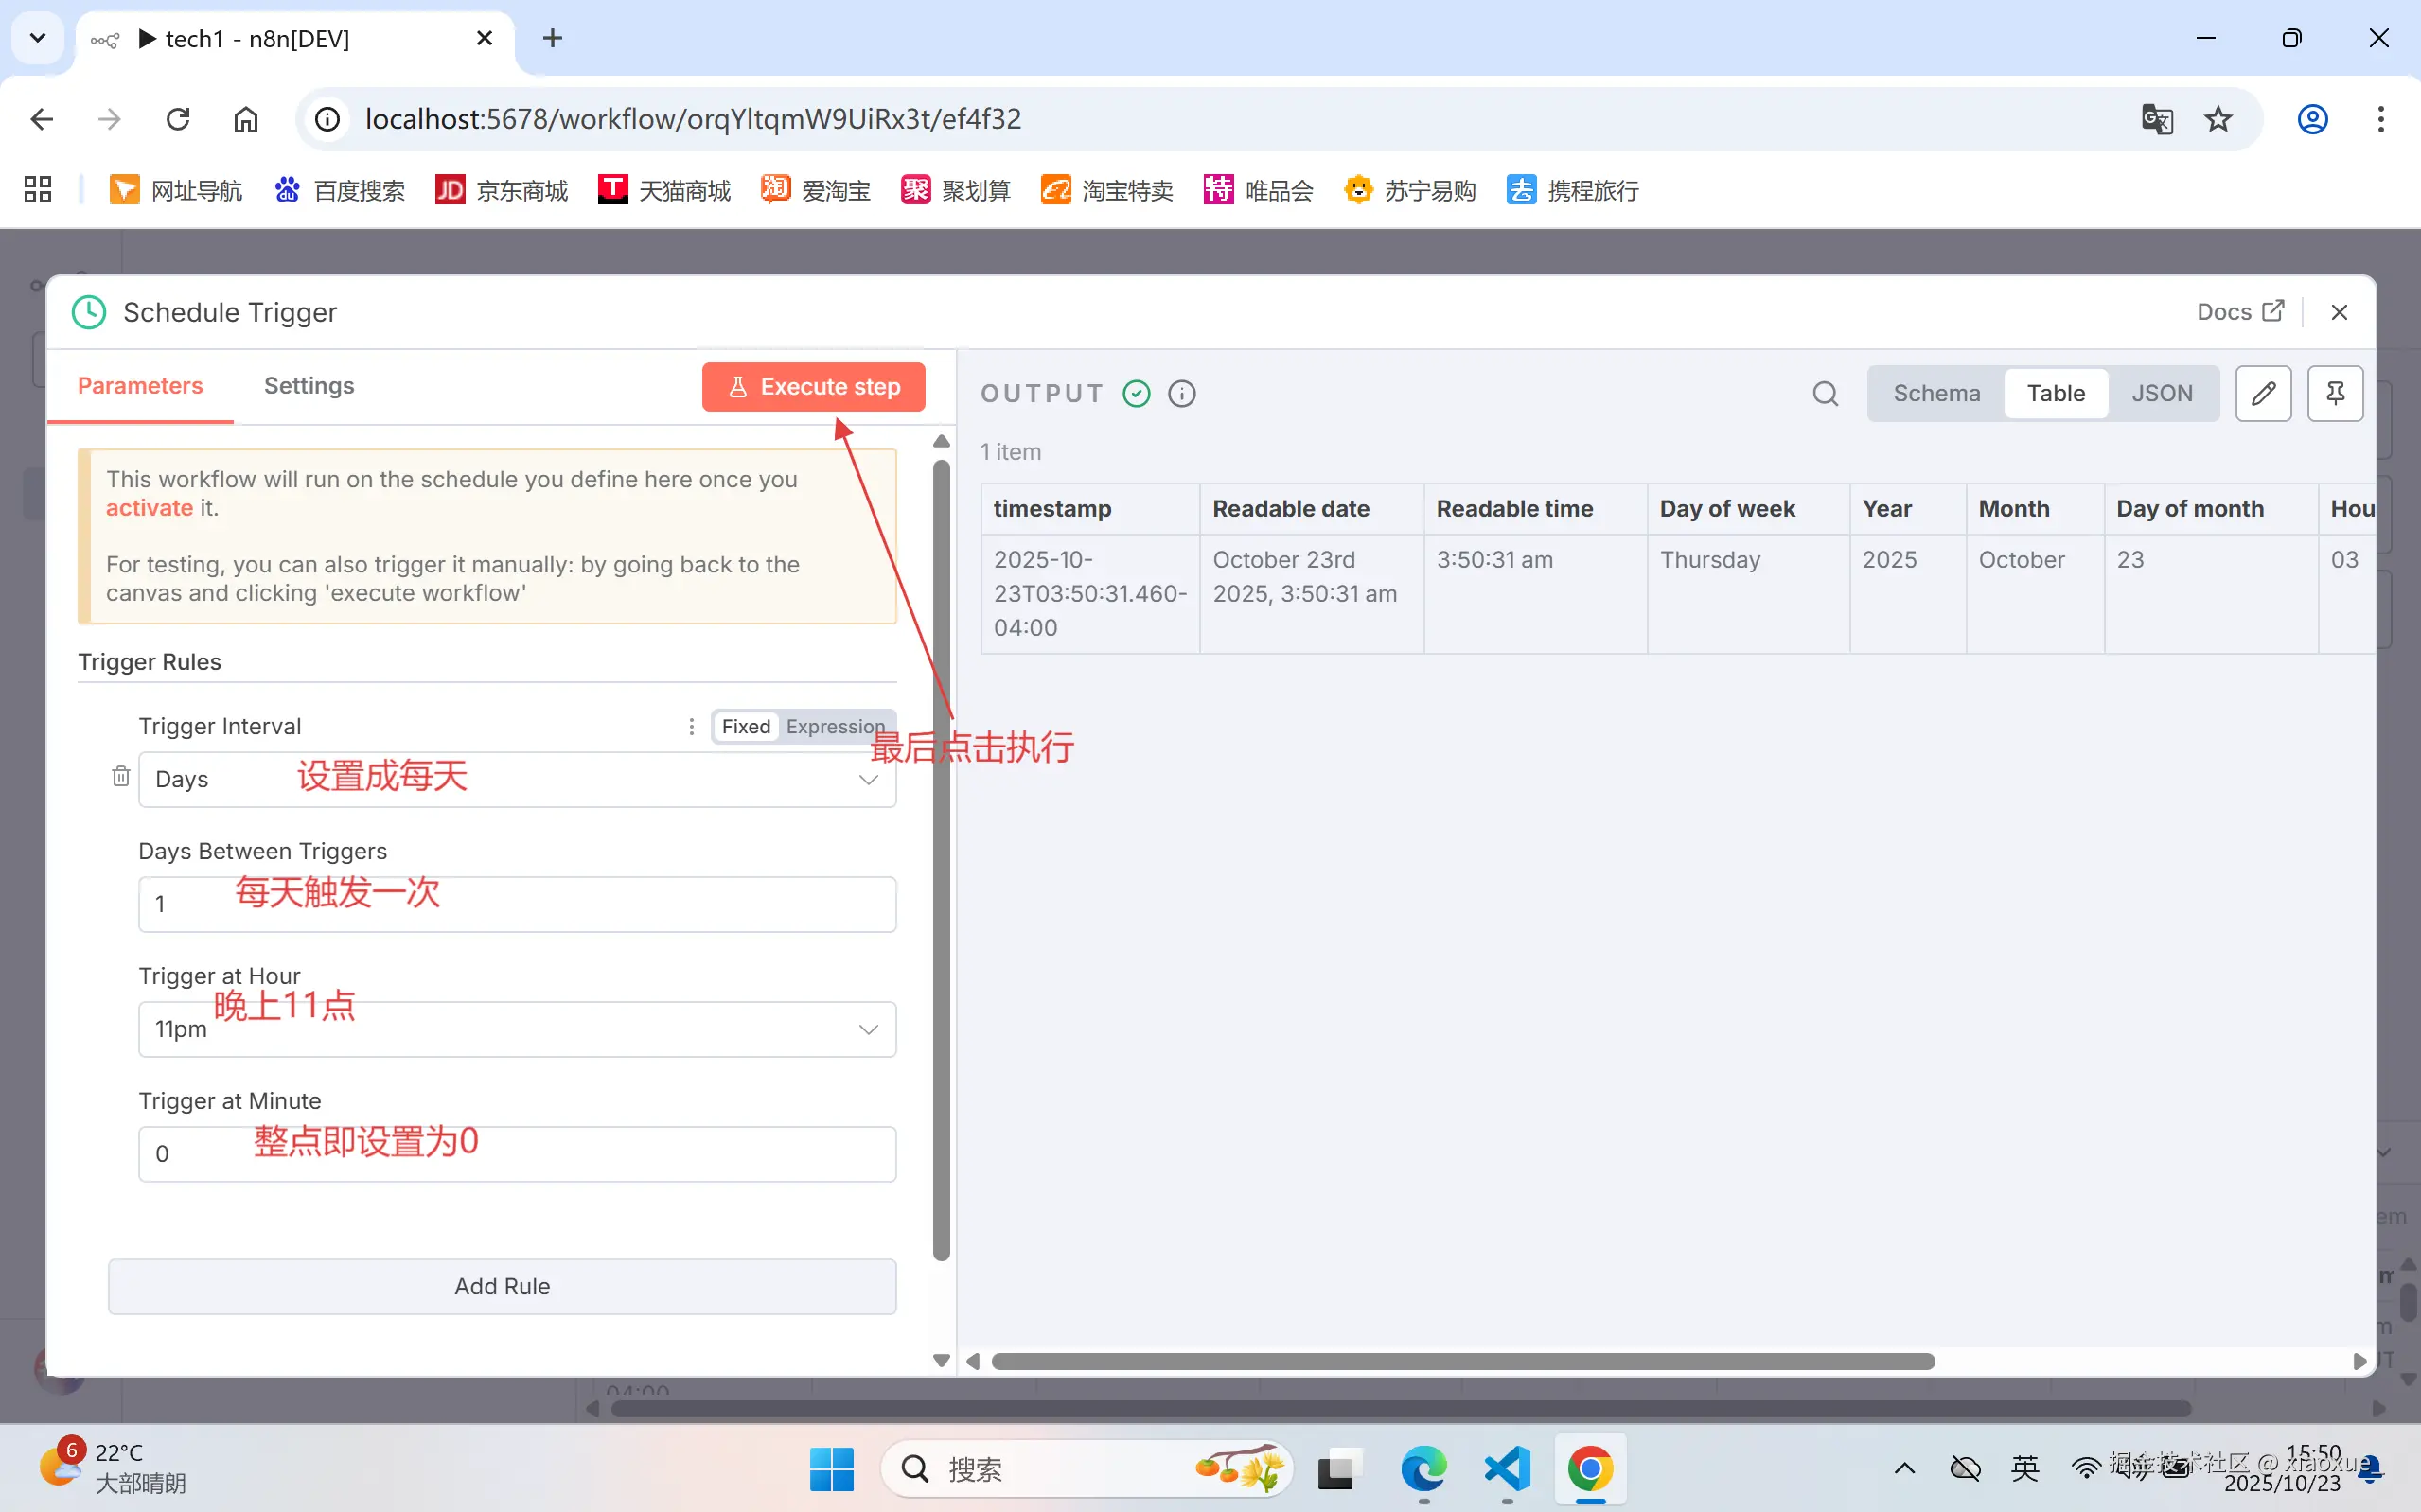The height and width of the screenshot is (1512, 2421).
Task: Close the Schedule Trigger panel
Action: click(x=2339, y=312)
